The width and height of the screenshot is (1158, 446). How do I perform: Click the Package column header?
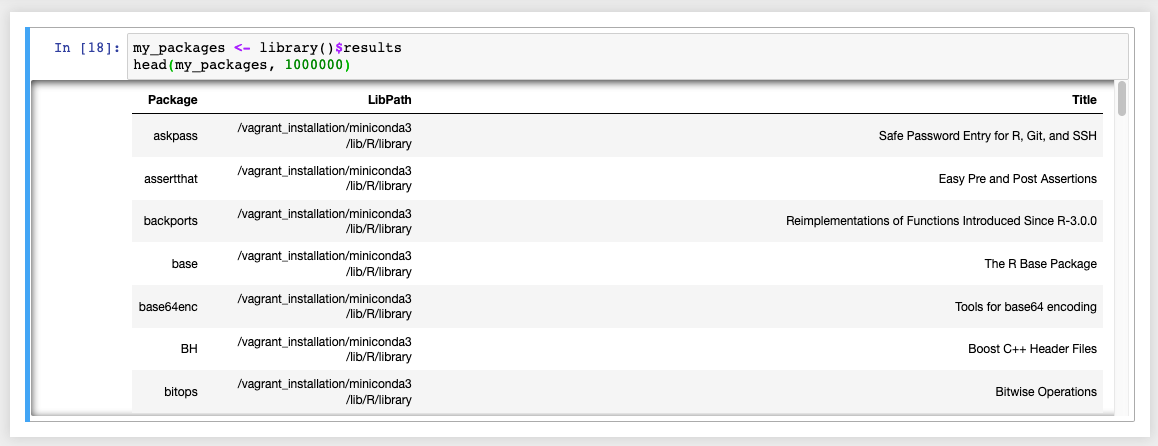[172, 100]
